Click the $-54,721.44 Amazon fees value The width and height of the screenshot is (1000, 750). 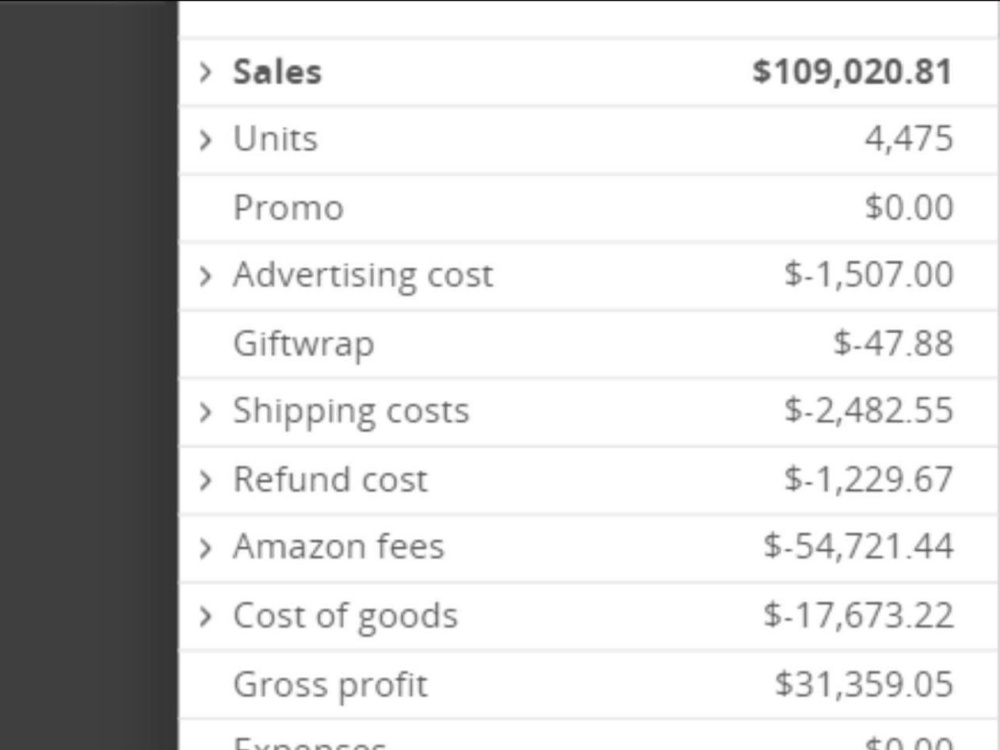858,547
